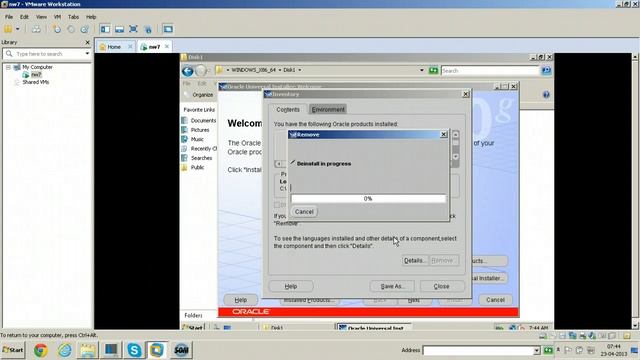Open the VMware Edit menu
The width and height of the screenshot is (640, 360).
coord(24,17)
